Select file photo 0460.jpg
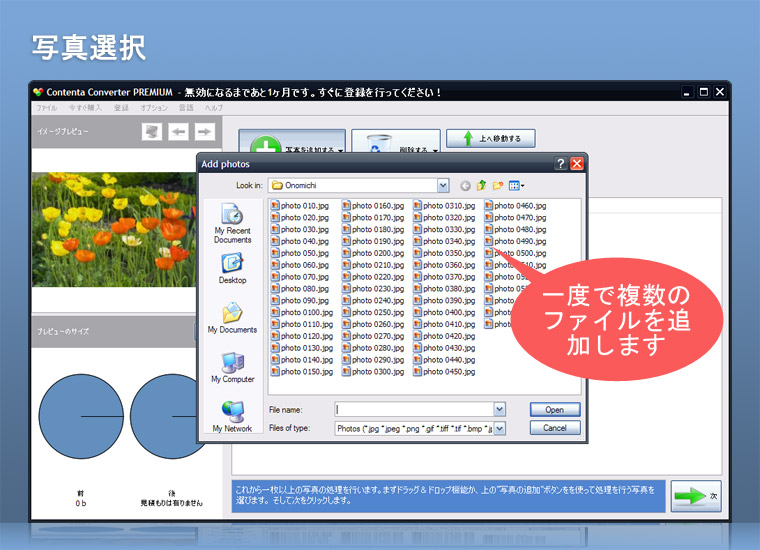 click(516, 205)
